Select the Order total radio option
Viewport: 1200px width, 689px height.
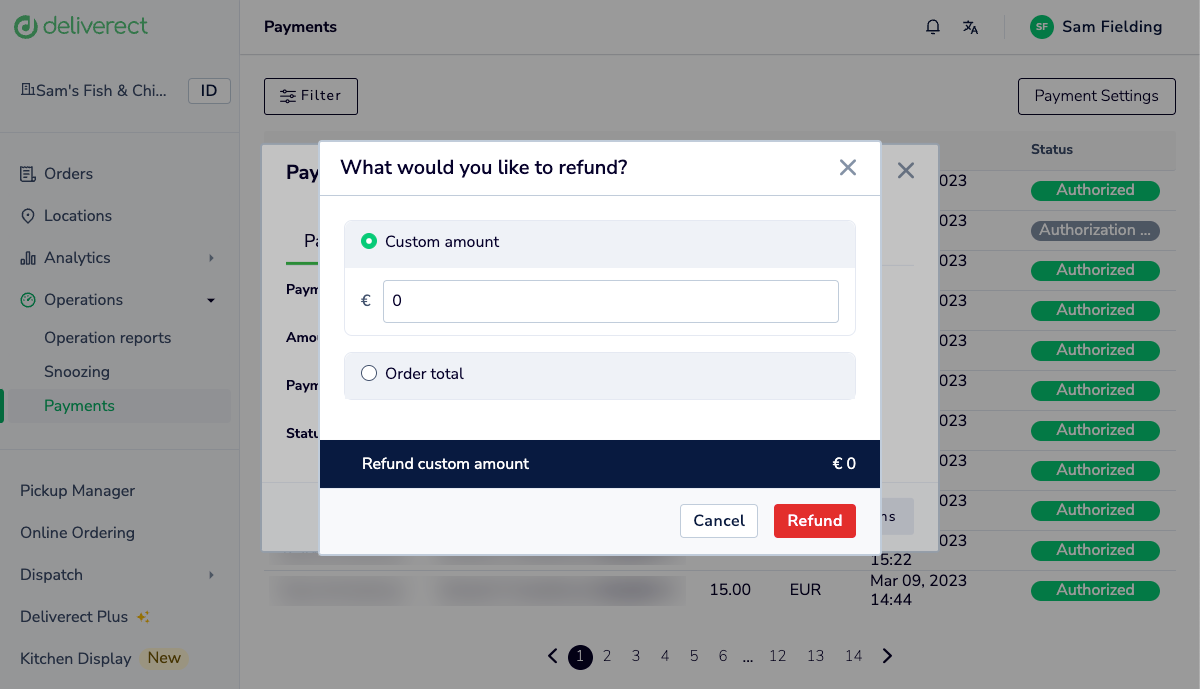(x=369, y=373)
